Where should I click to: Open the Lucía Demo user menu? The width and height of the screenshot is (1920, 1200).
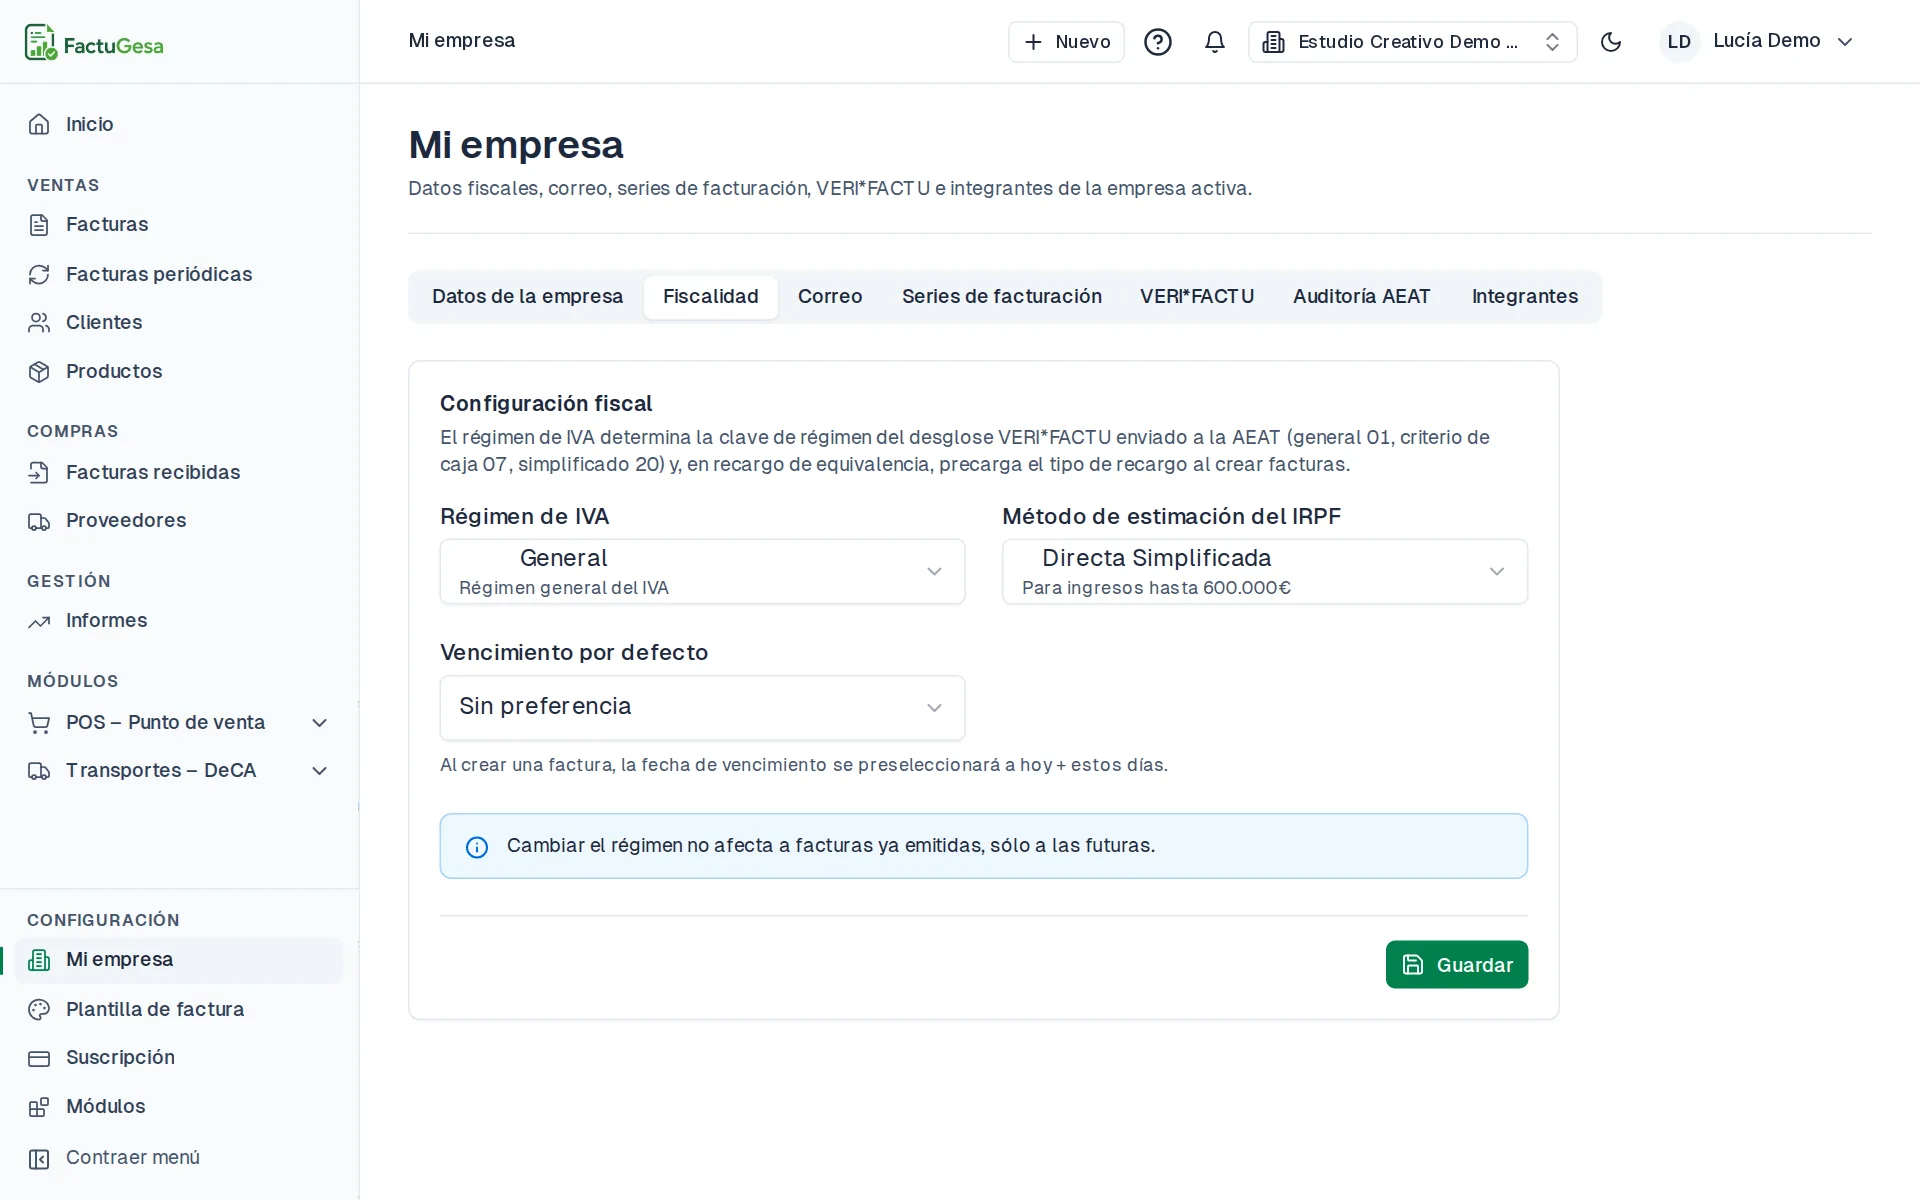click(1757, 42)
